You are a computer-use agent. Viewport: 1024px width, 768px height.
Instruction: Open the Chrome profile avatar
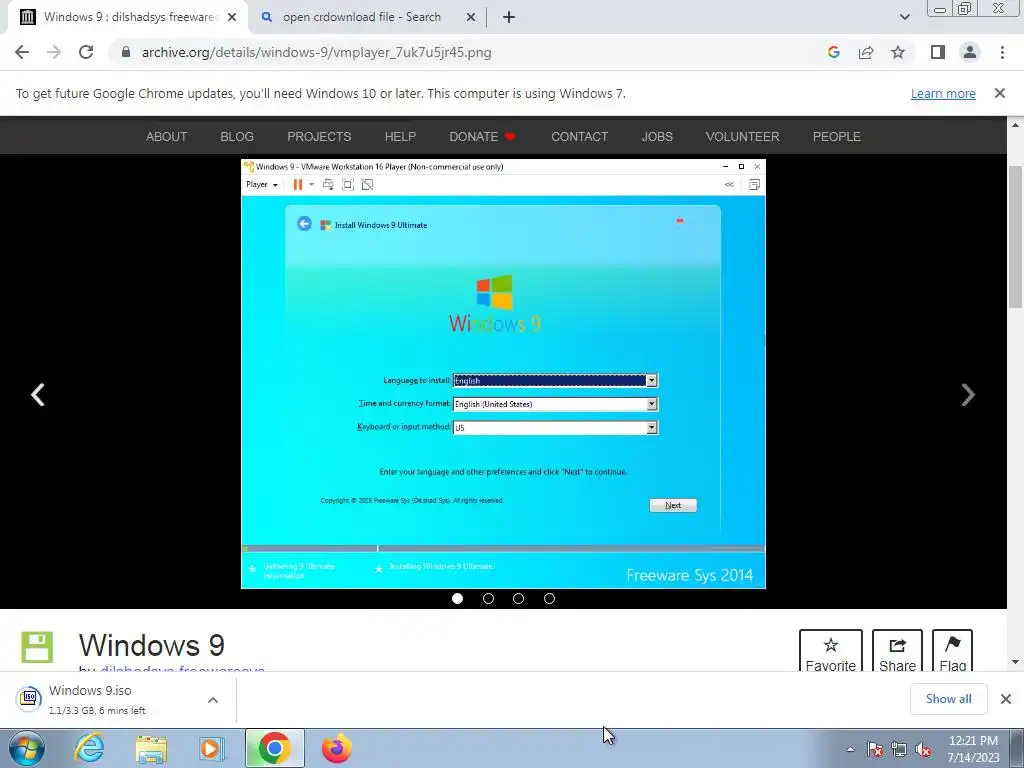970,52
